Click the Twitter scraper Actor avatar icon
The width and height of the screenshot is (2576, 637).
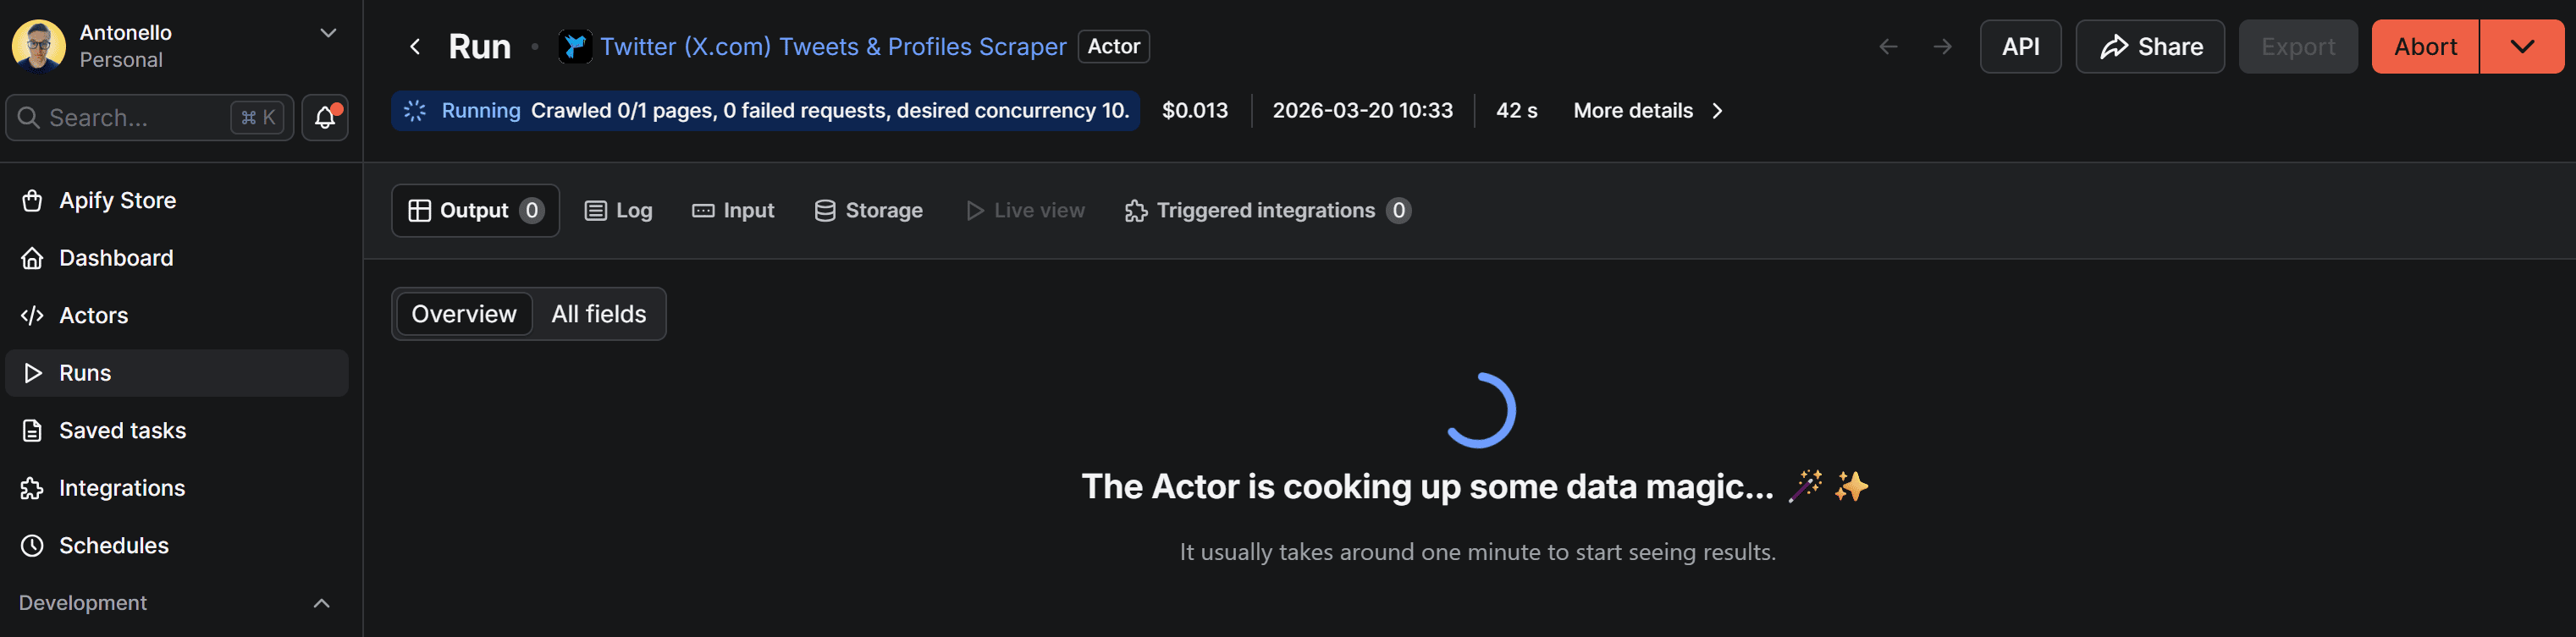[x=574, y=46]
